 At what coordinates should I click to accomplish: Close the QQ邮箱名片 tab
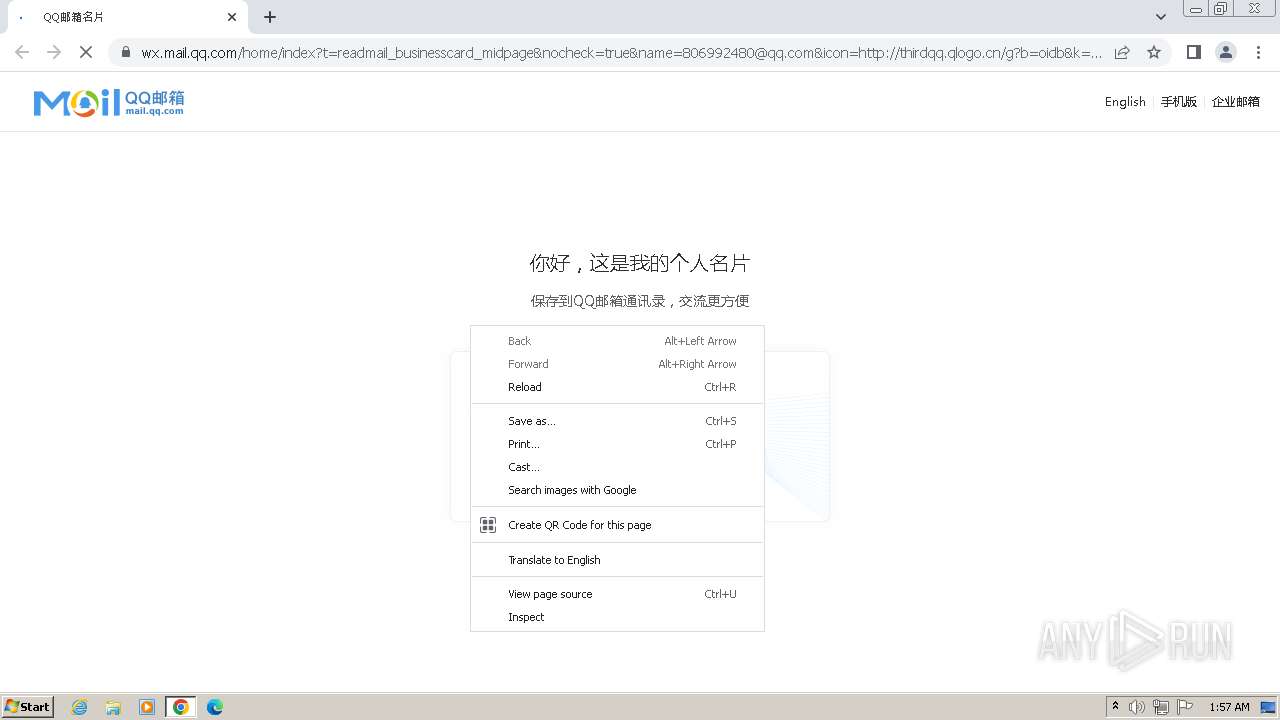[232, 17]
